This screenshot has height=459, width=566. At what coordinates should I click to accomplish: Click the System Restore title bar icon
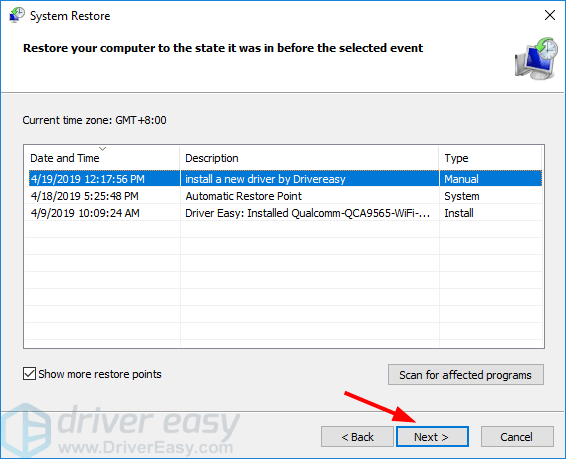pyautogui.click(x=16, y=15)
